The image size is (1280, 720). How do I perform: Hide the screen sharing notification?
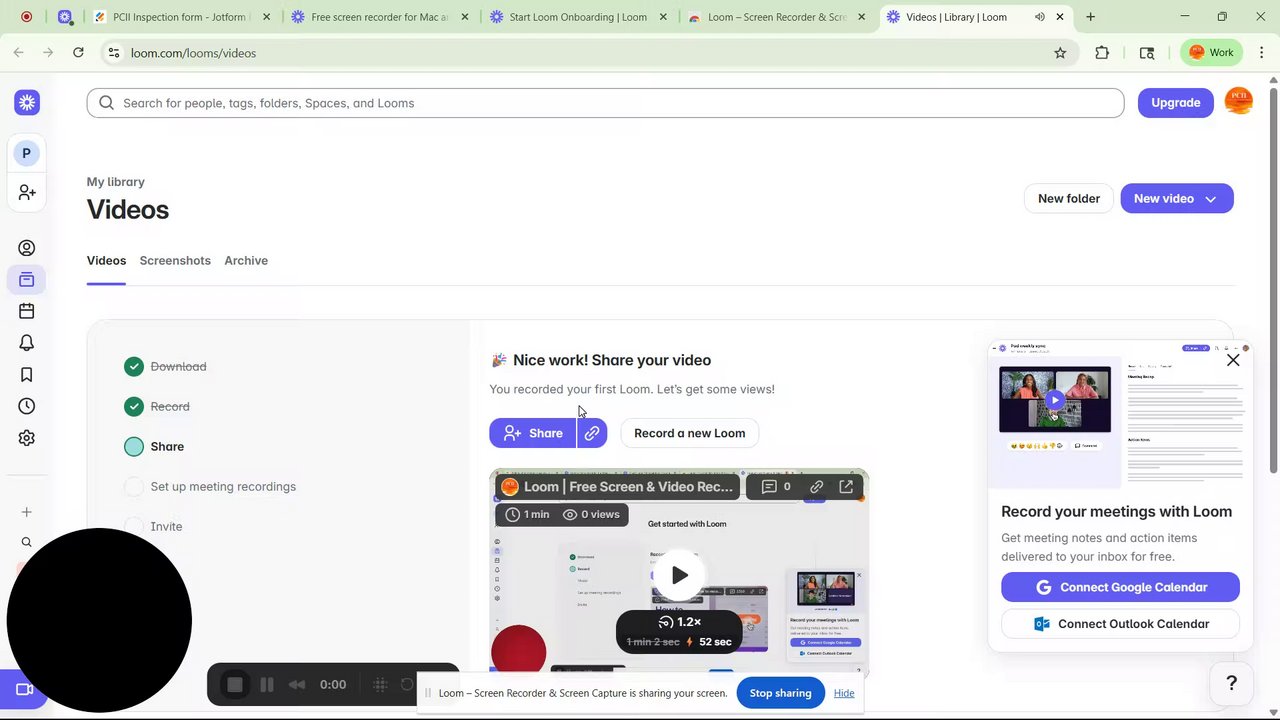[844, 693]
